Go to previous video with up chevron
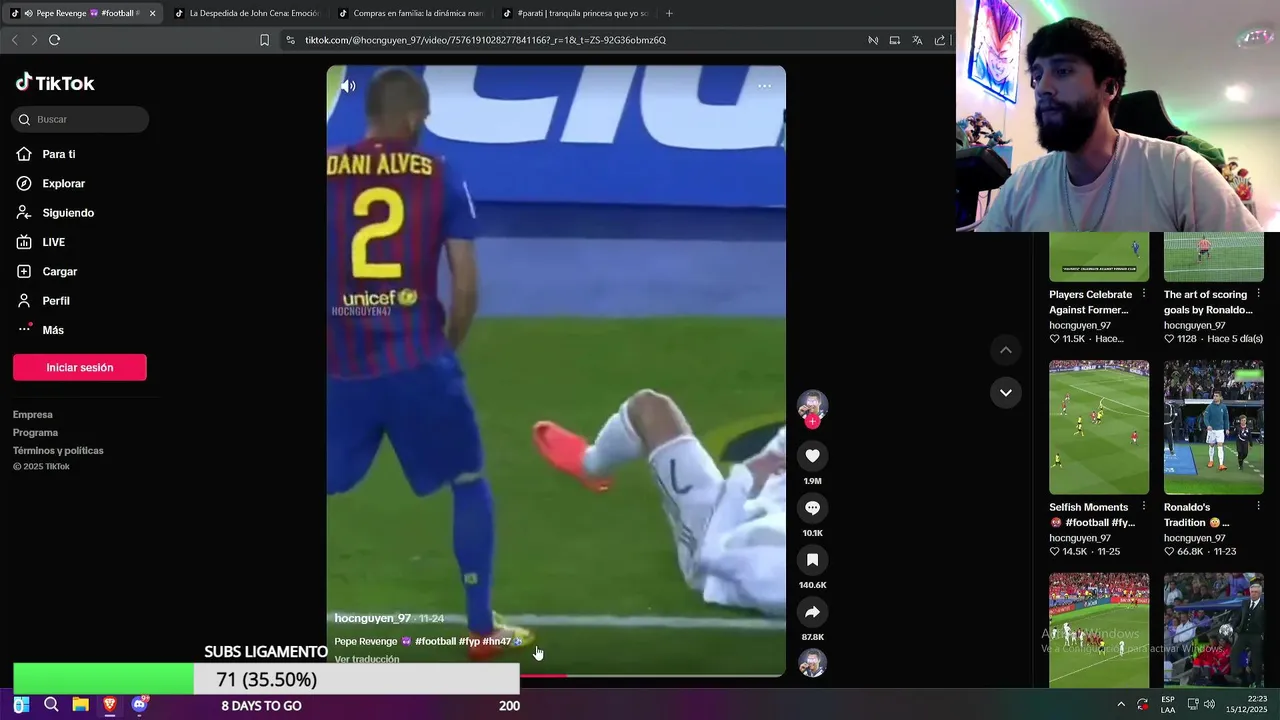Viewport: 1280px width, 720px height. click(1005, 350)
